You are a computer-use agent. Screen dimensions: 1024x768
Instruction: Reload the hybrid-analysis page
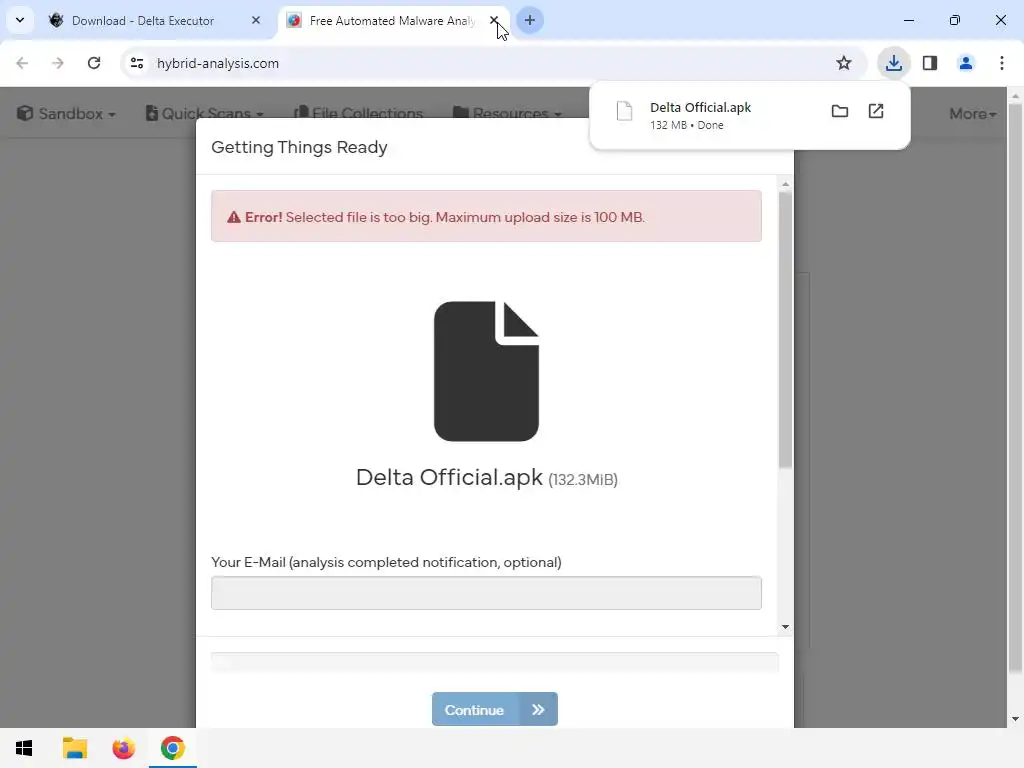pos(93,63)
